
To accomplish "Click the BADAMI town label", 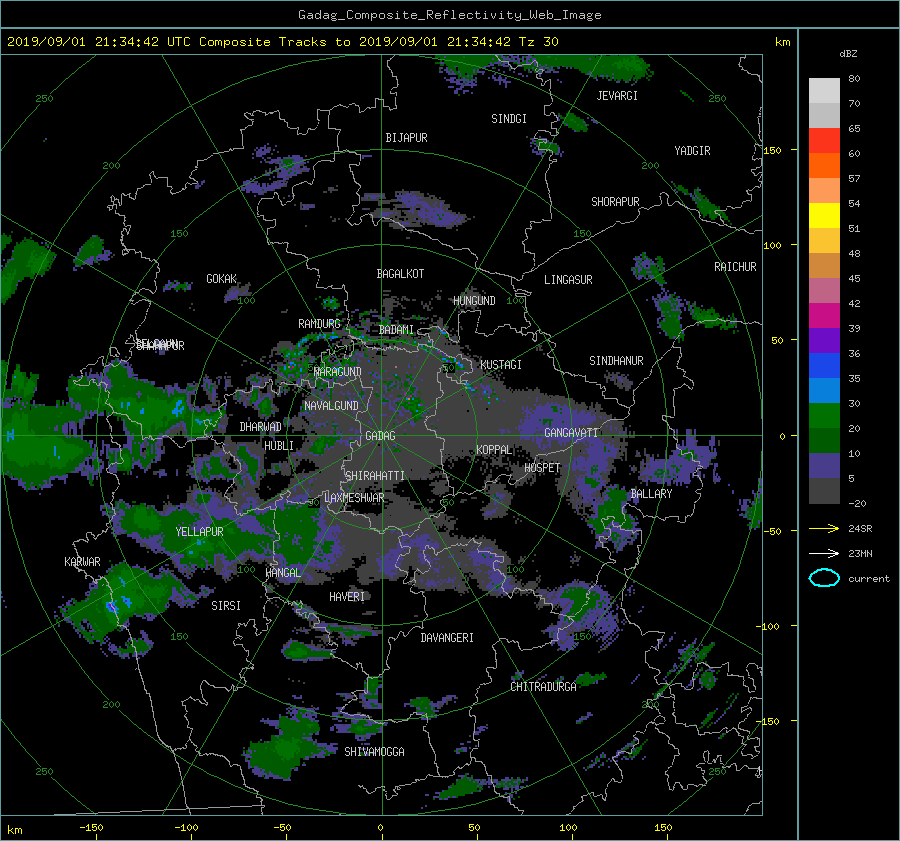I will click(x=396, y=330).
